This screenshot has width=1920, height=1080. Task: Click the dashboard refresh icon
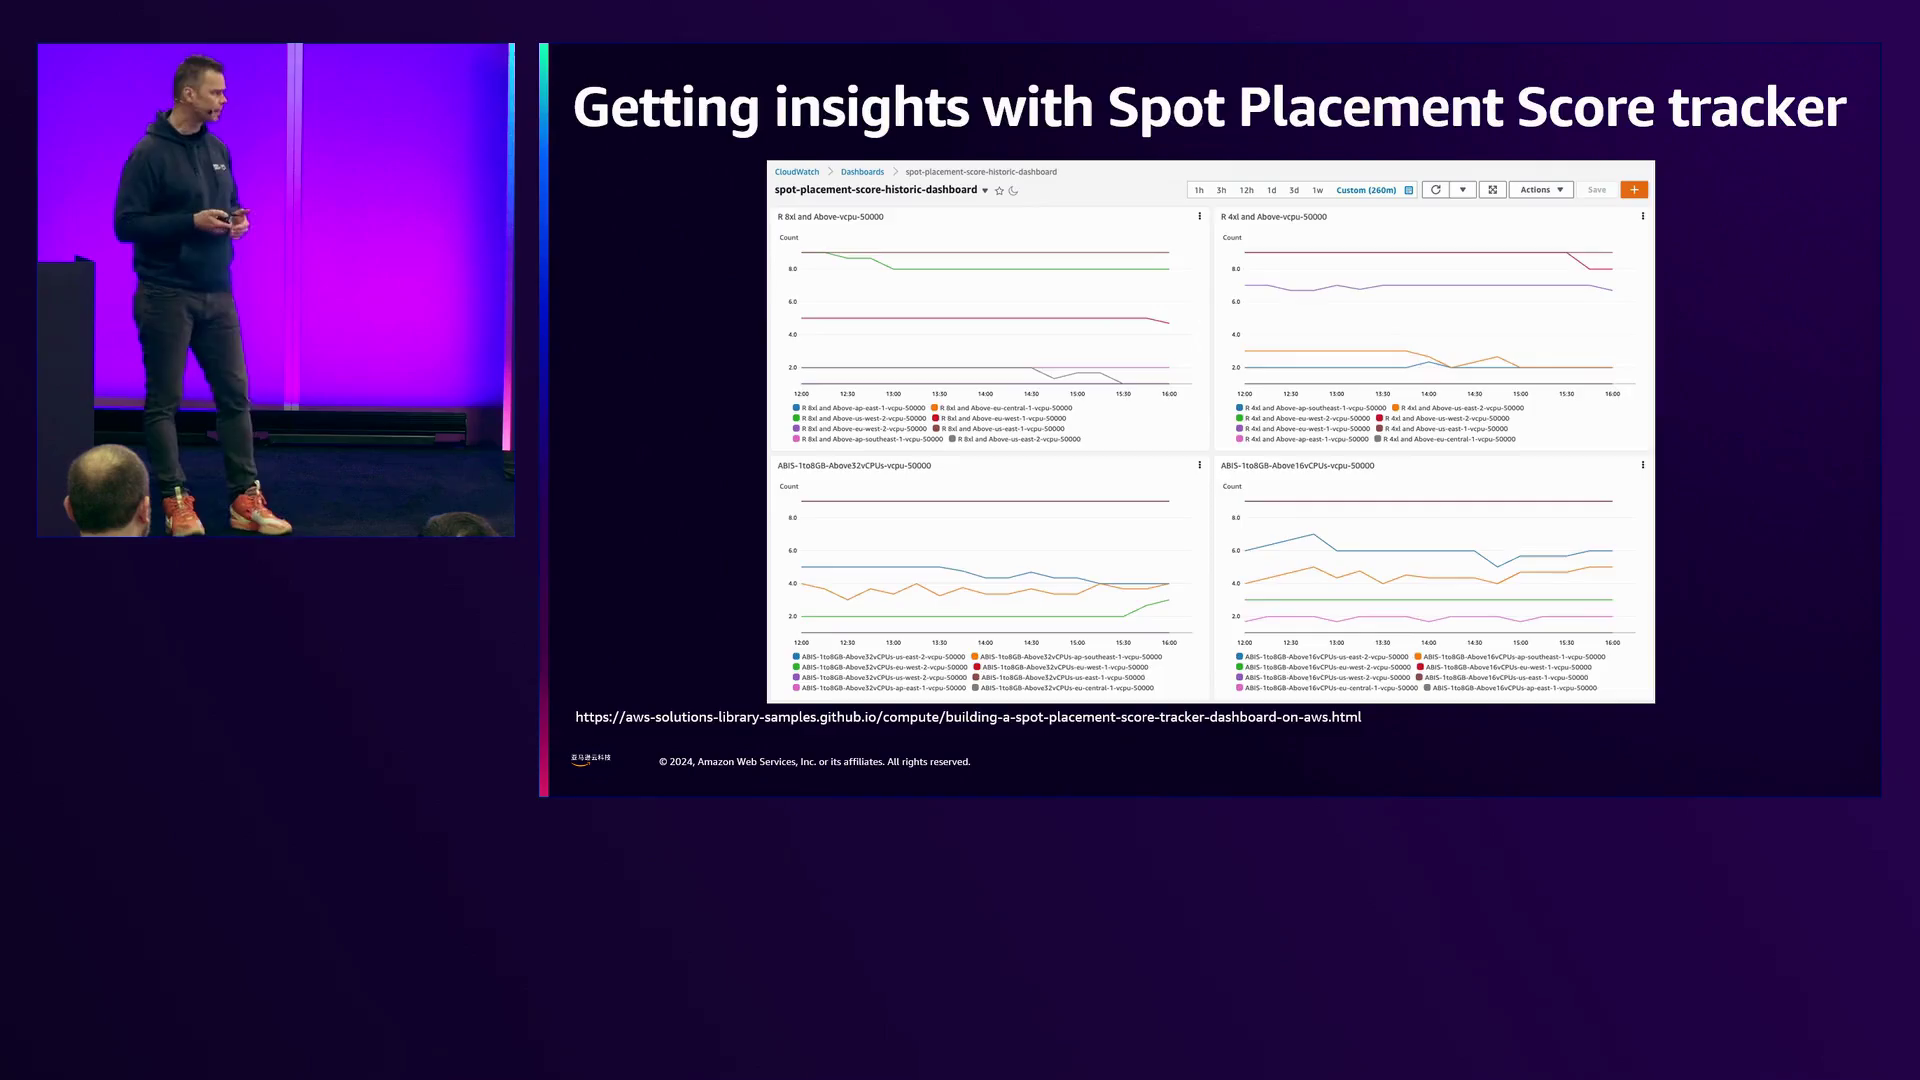tap(1436, 190)
